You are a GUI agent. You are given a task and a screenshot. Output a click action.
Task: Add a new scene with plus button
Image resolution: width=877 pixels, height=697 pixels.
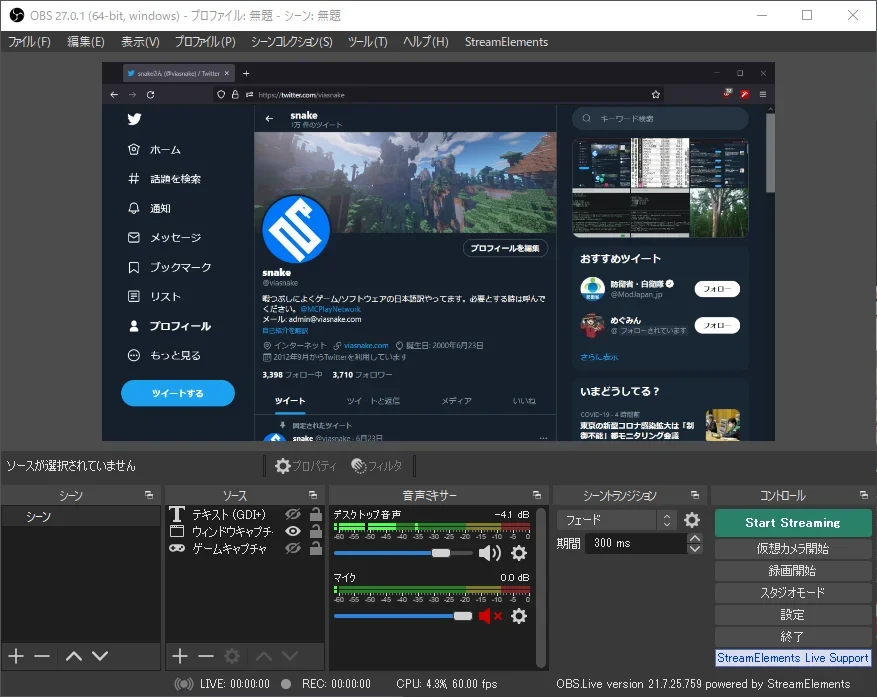pyautogui.click(x=16, y=656)
